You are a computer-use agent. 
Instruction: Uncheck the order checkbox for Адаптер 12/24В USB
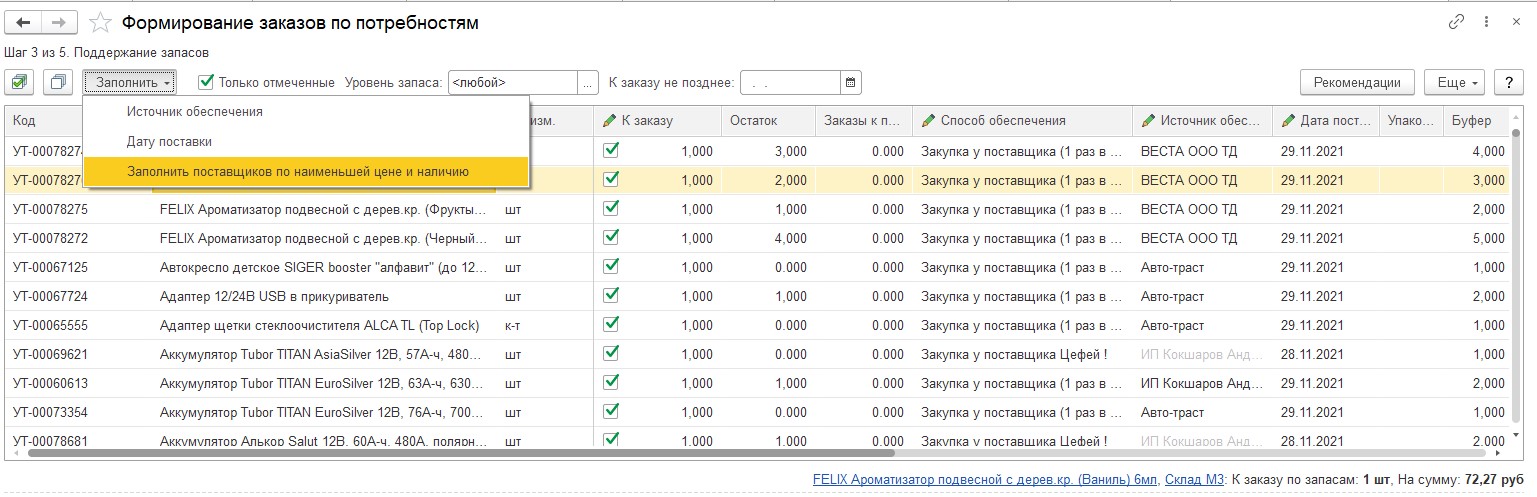[611, 296]
